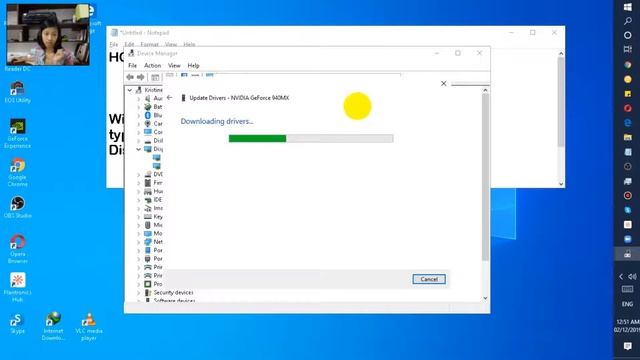The width and height of the screenshot is (640, 360).
Task: Open the ENG language indicator
Action: [x=627, y=304]
